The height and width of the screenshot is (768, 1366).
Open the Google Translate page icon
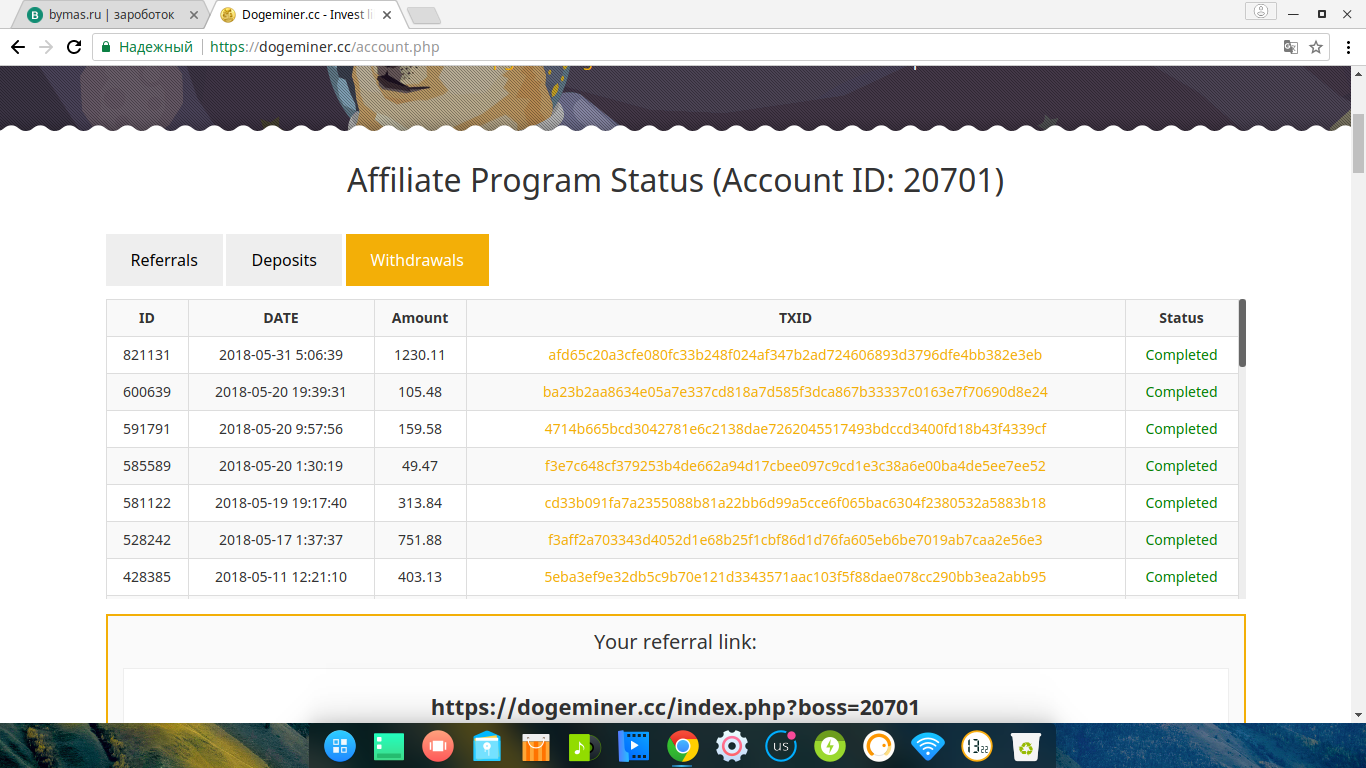[1291, 47]
